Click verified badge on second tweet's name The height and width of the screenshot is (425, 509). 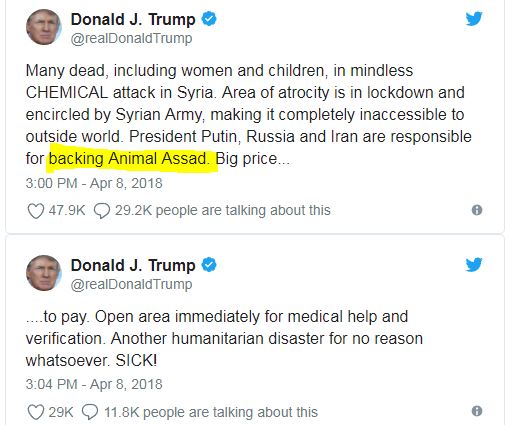point(209,265)
